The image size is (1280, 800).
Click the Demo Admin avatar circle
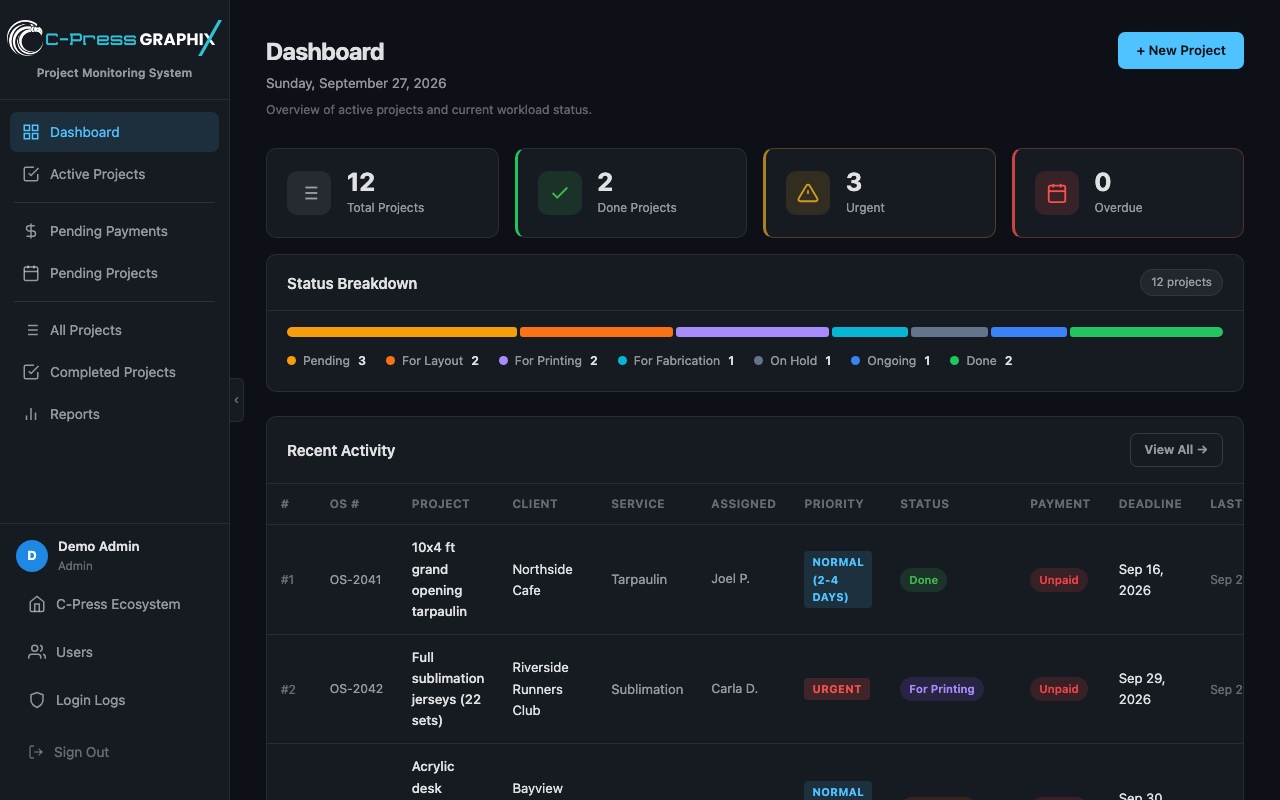coord(32,556)
